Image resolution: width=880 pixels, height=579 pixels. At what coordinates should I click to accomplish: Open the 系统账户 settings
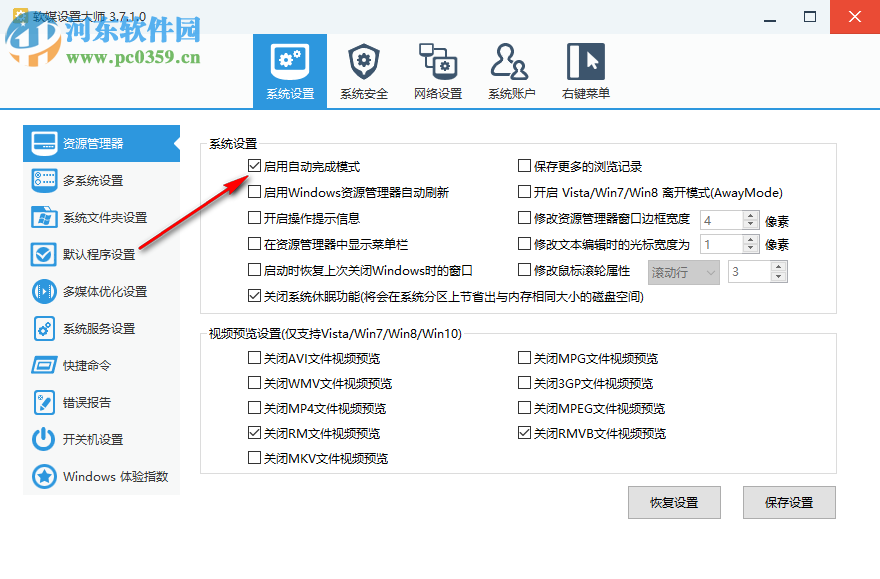pyautogui.click(x=511, y=70)
